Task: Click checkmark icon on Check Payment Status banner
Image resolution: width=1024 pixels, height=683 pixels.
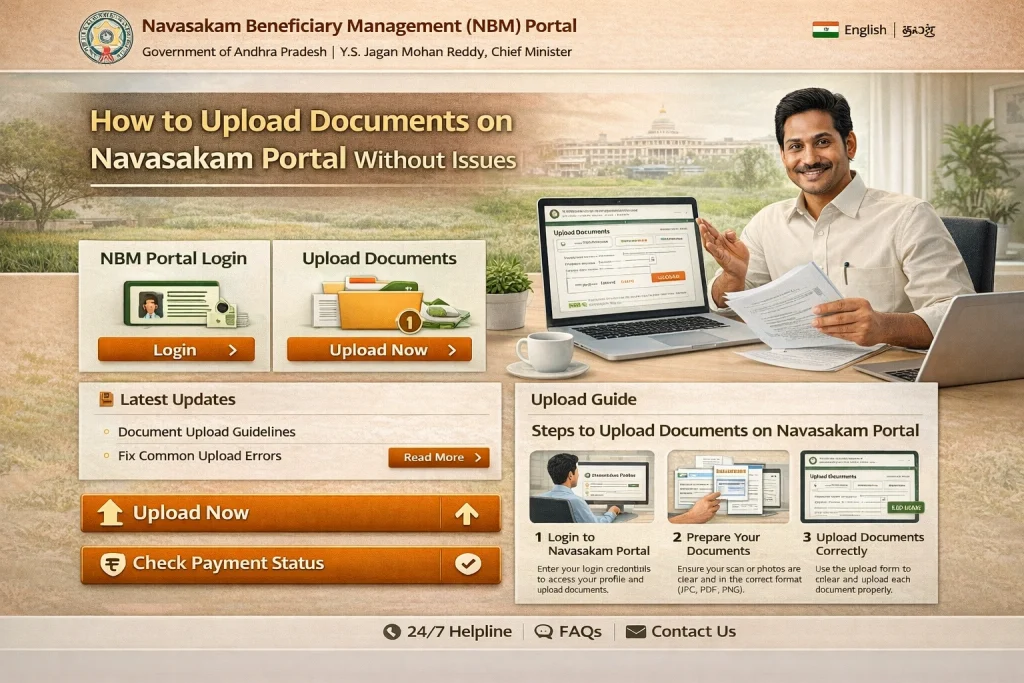Action: point(468,564)
